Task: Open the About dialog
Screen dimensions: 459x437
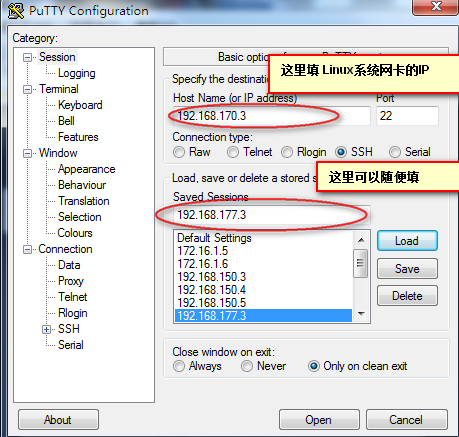Action: [x=58, y=420]
